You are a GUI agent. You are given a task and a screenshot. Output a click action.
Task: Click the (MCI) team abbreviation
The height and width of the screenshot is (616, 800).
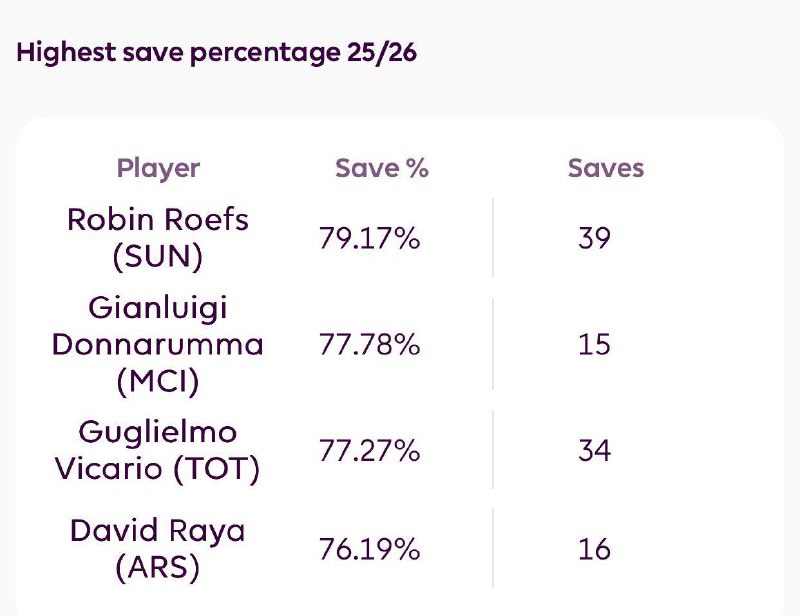click(158, 382)
